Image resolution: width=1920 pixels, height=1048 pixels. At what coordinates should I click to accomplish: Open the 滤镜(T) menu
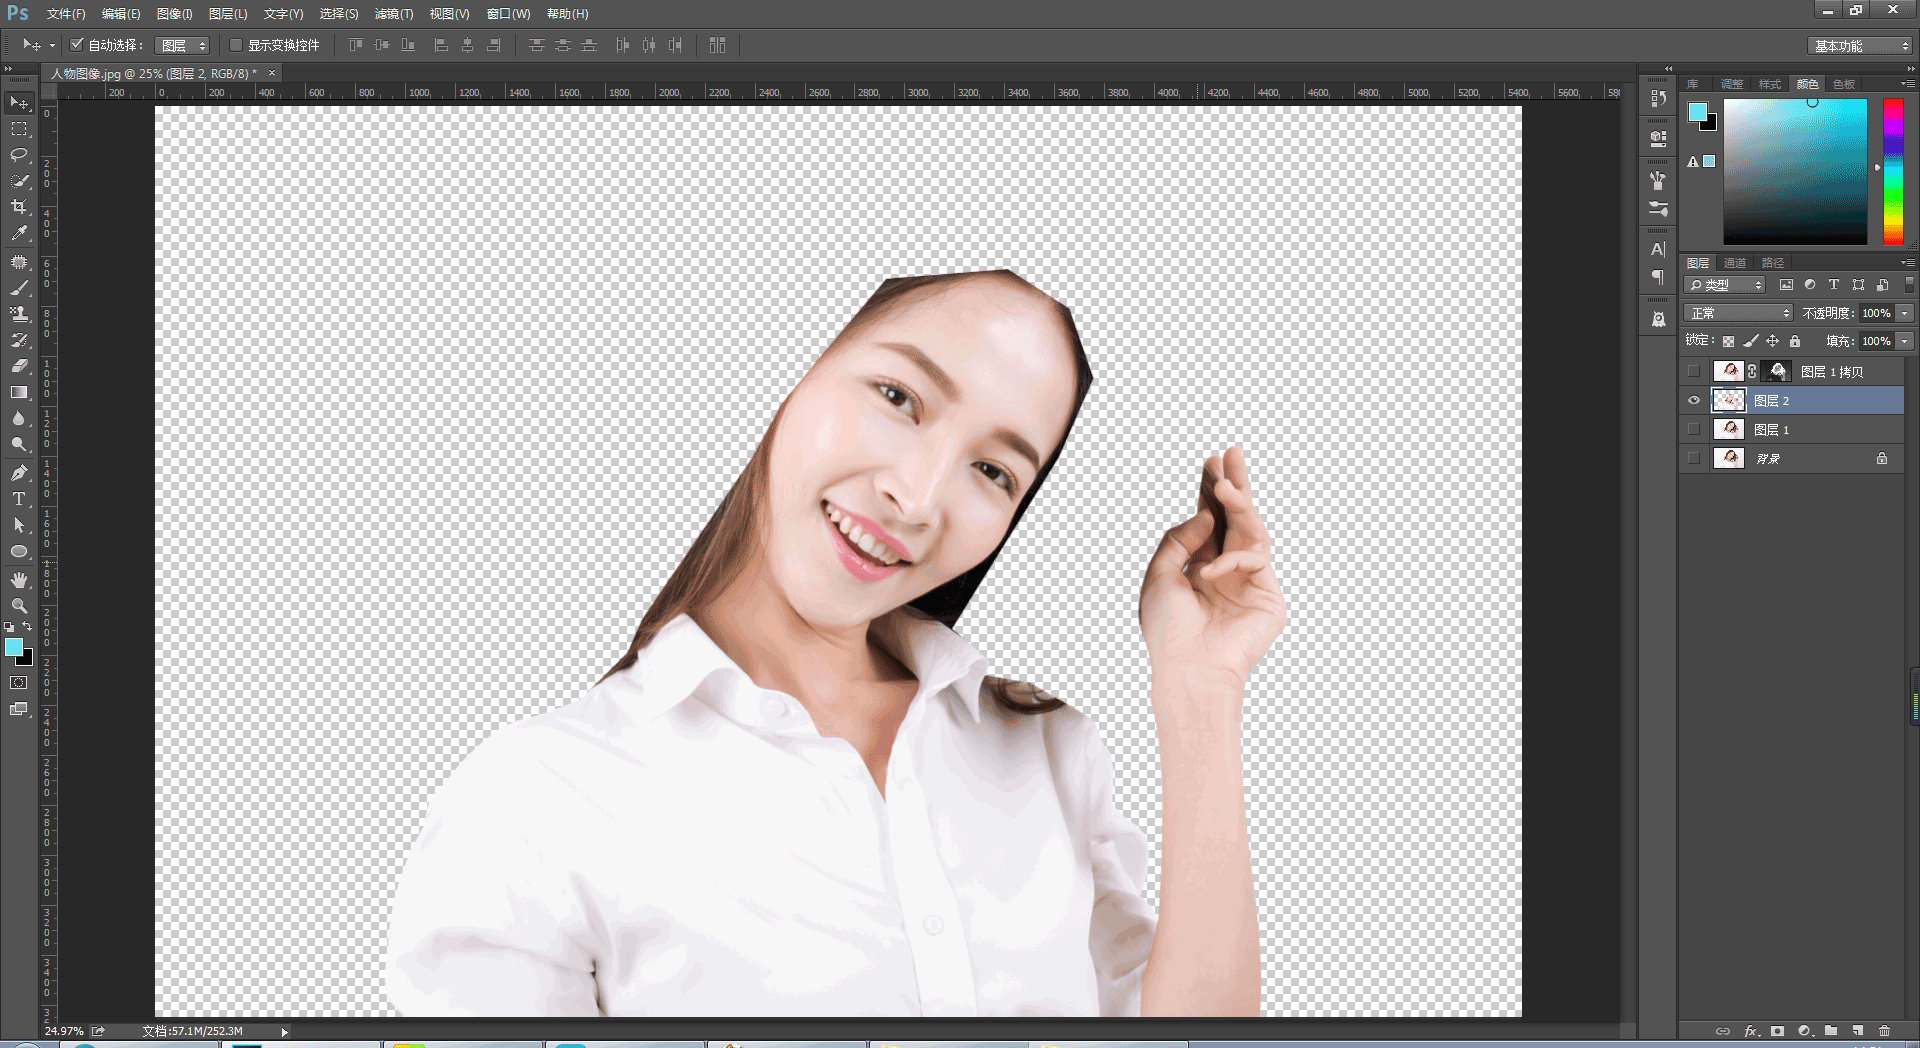pyautogui.click(x=393, y=14)
